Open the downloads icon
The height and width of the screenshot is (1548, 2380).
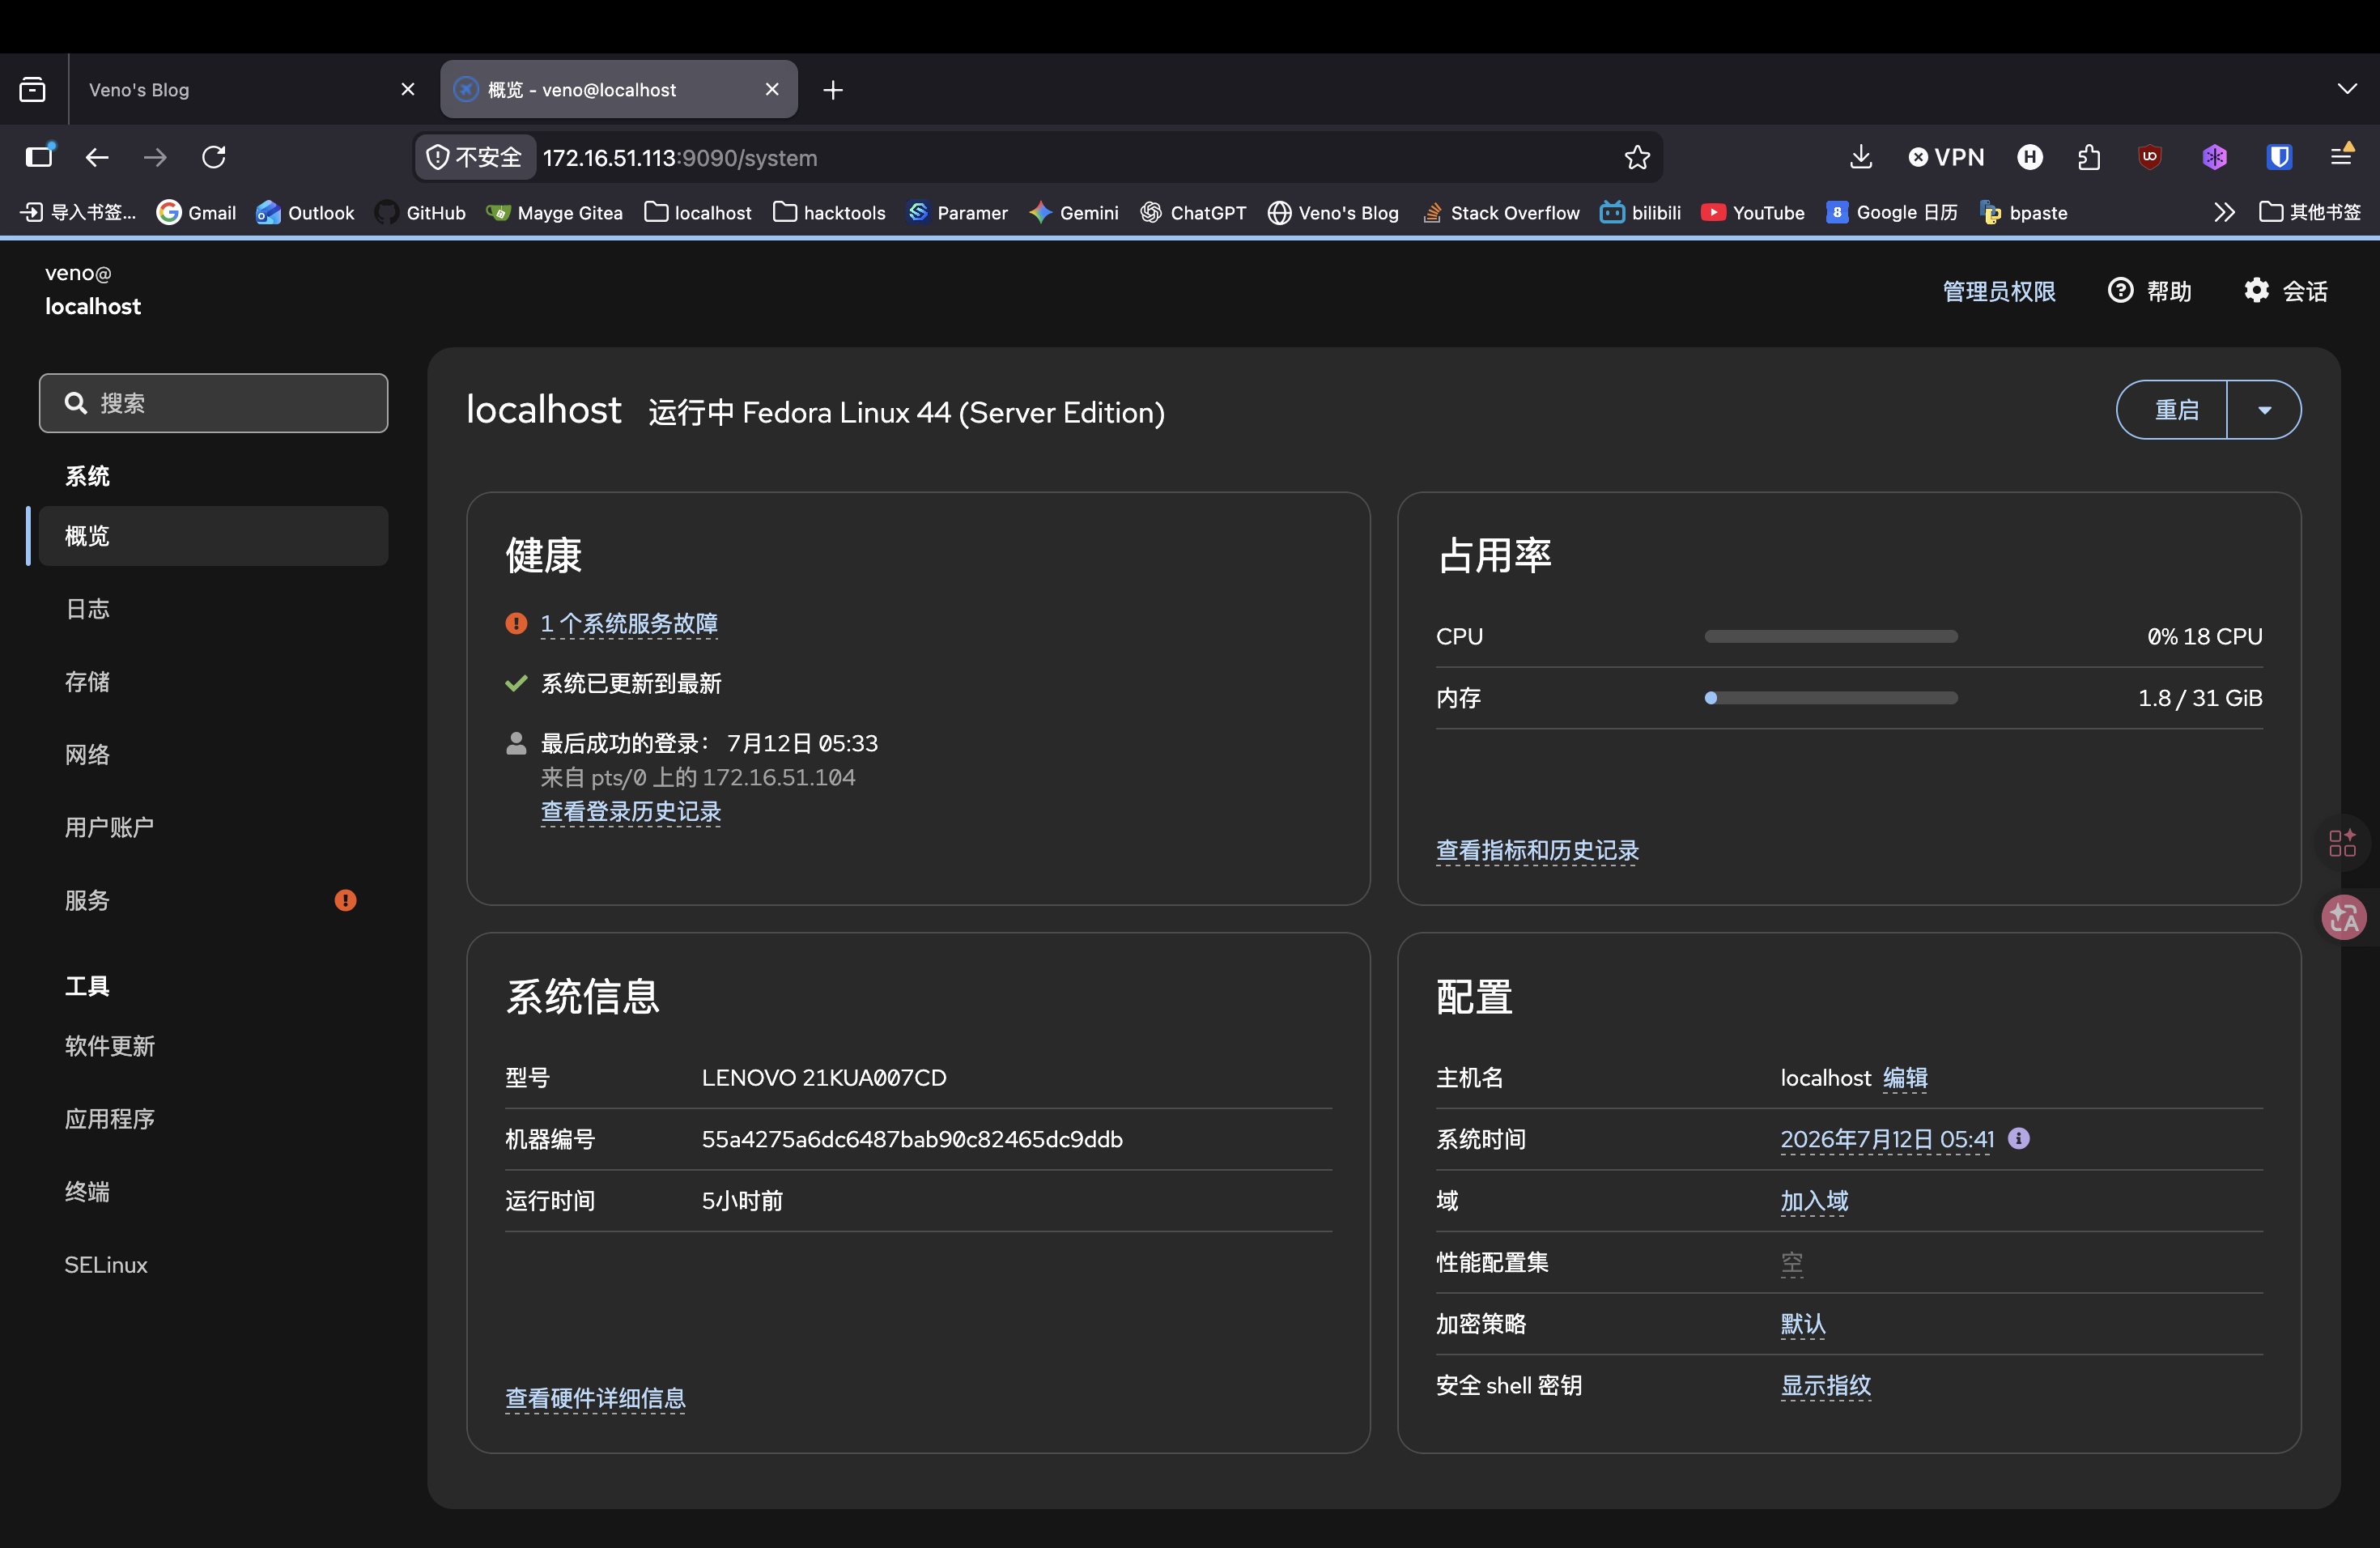tap(1860, 157)
